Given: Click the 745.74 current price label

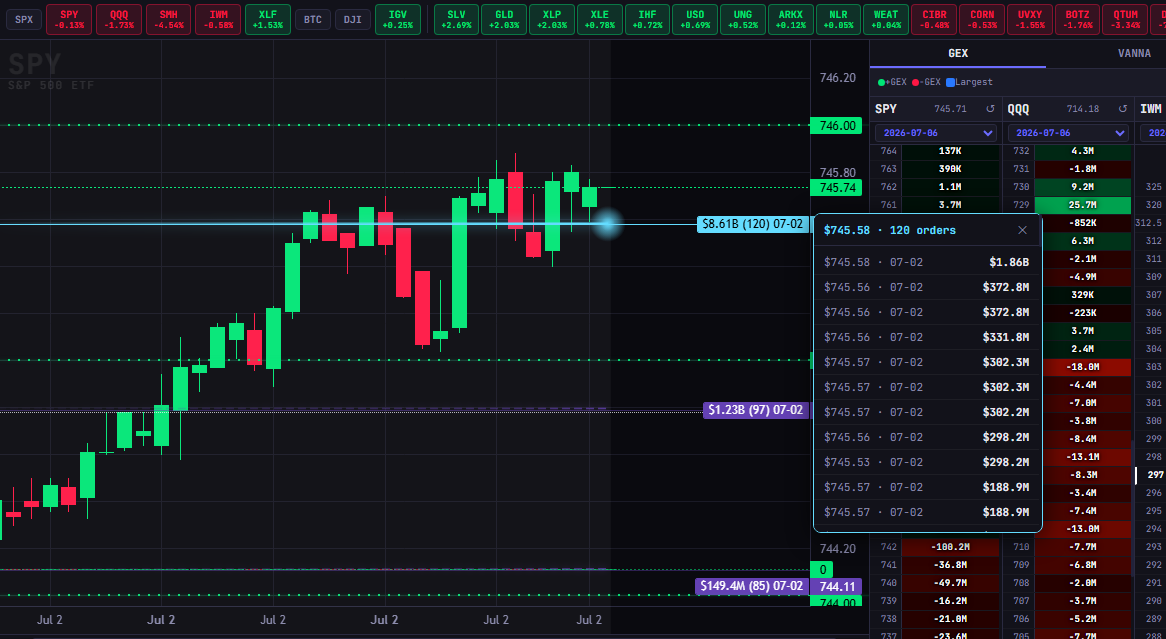Looking at the screenshot, I should tap(837, 187).
